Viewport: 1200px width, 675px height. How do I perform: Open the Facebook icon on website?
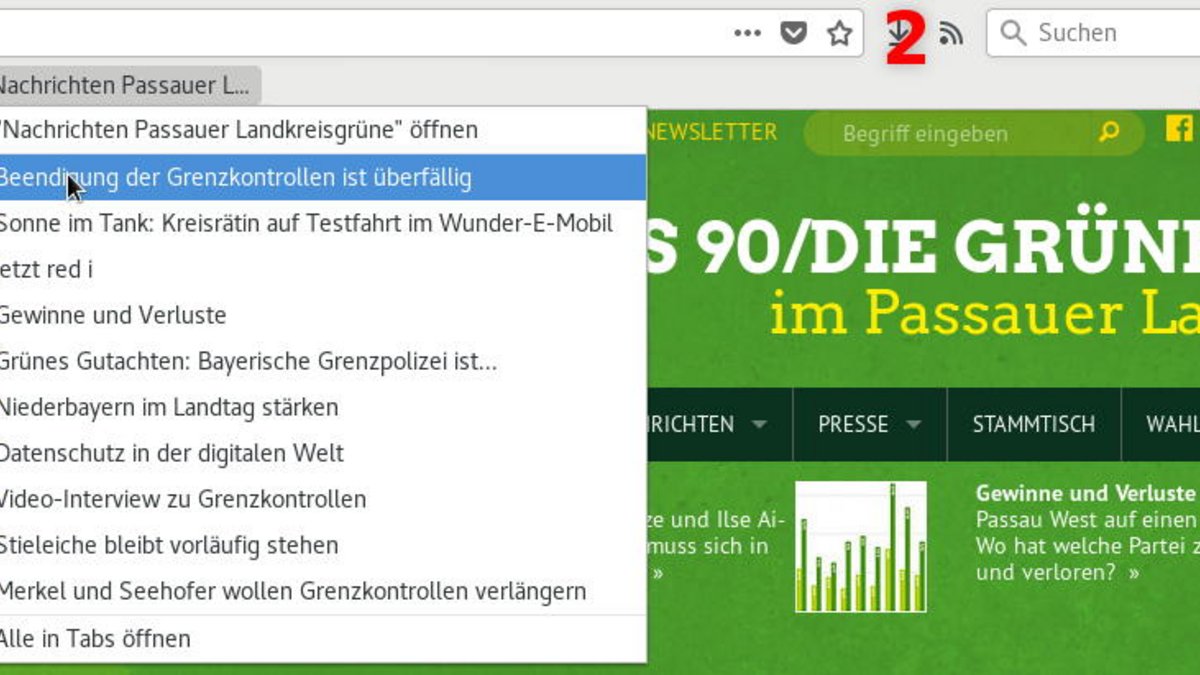coord(1179,128)
